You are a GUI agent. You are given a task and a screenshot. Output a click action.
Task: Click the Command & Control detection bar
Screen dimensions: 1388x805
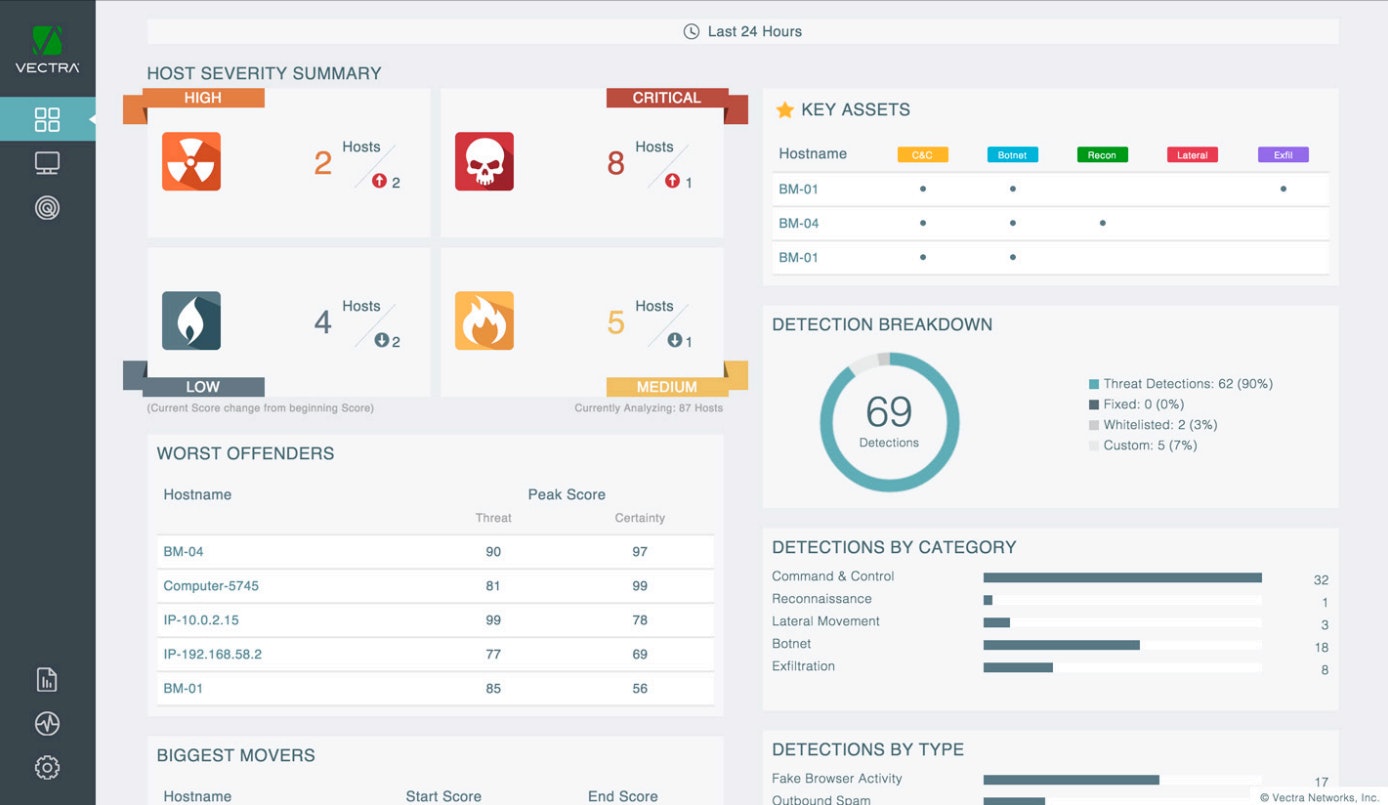click(x=1122, y=577)
